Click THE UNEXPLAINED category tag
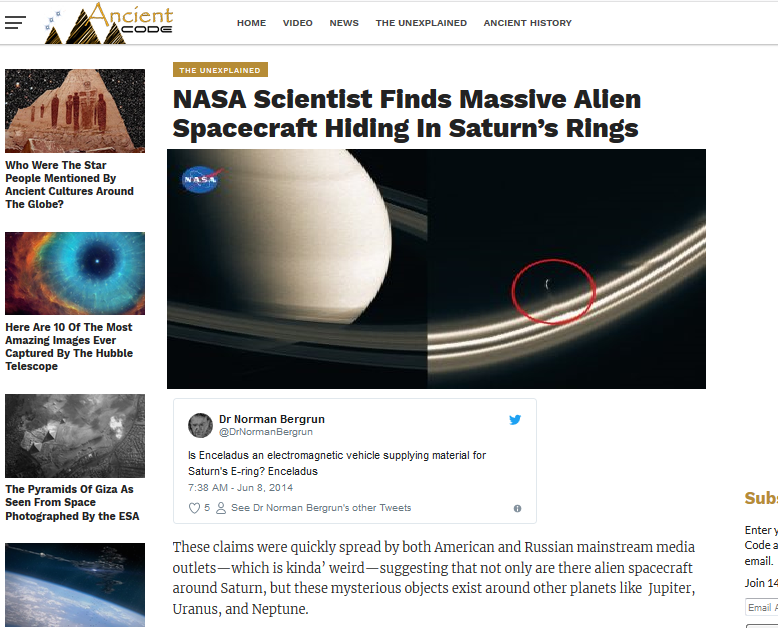Viewport: 778px width, 628px height. (x=220, y=70)
